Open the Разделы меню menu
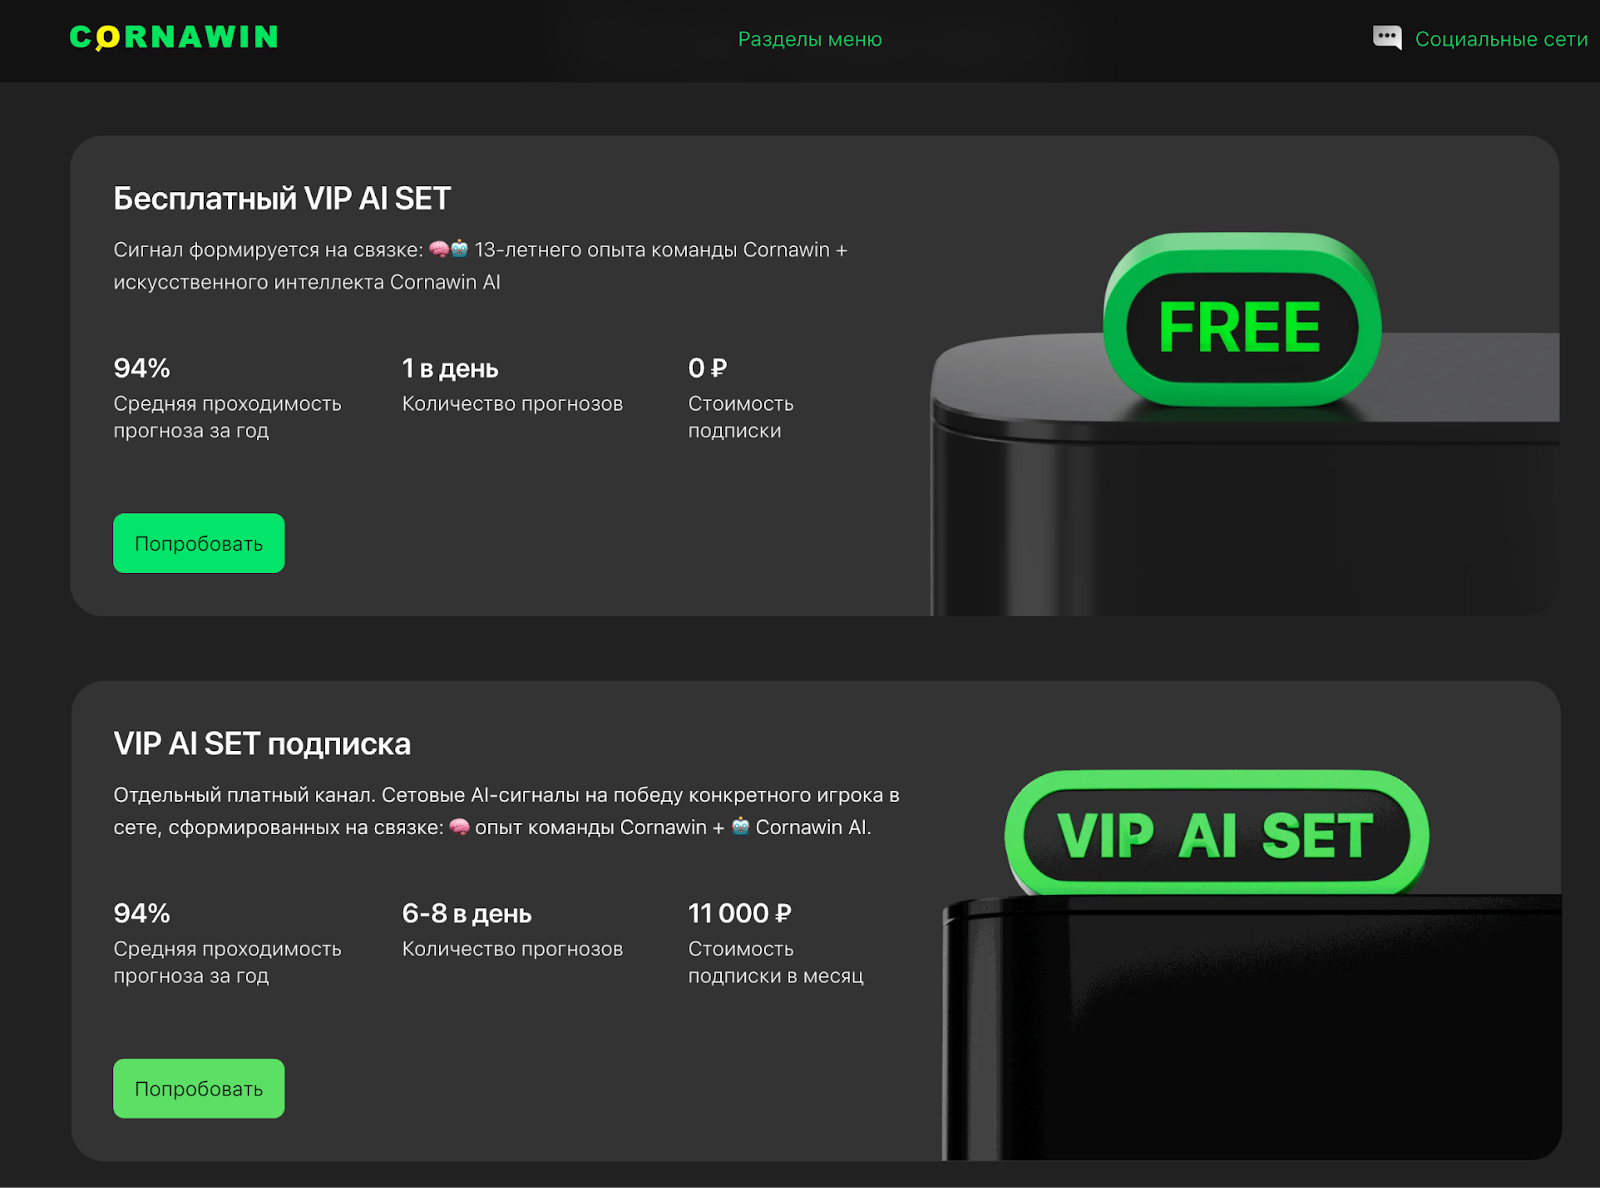1600x1188 pixels. pos(809,39)
